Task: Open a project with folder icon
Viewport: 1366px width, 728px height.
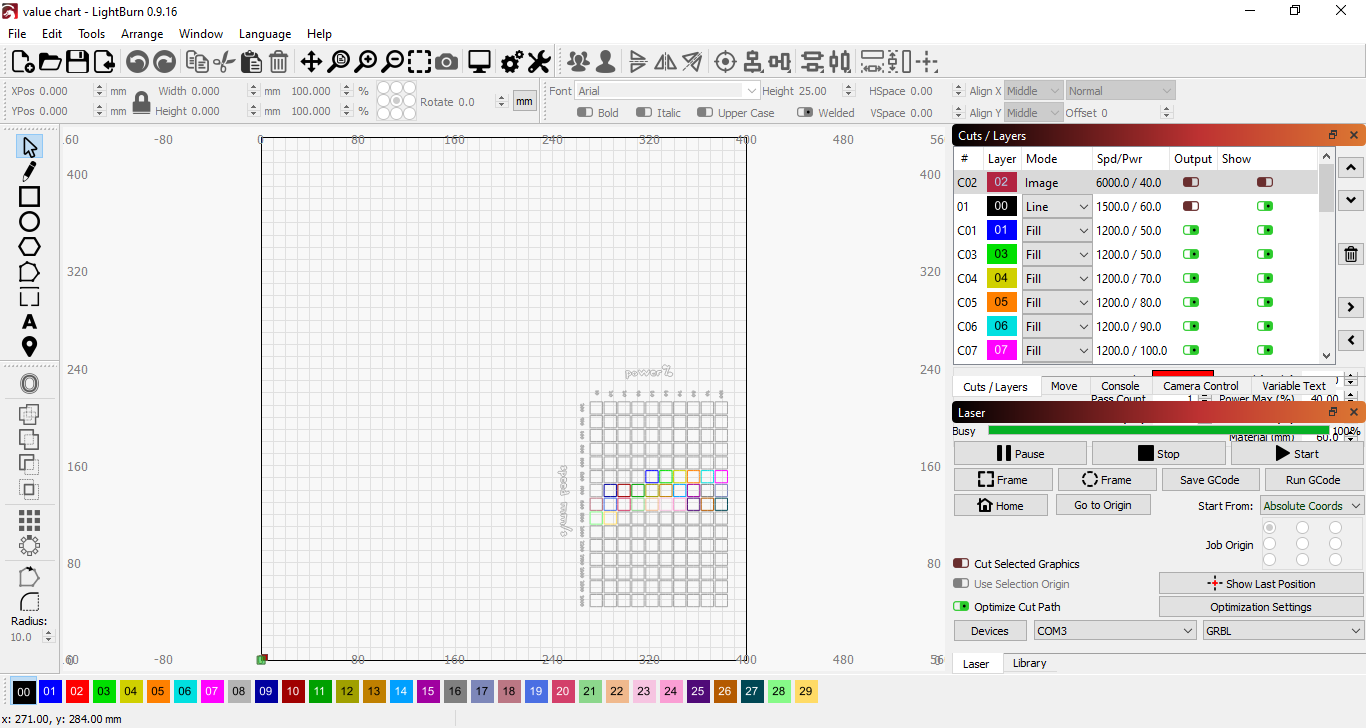Action: coord(50,62)
